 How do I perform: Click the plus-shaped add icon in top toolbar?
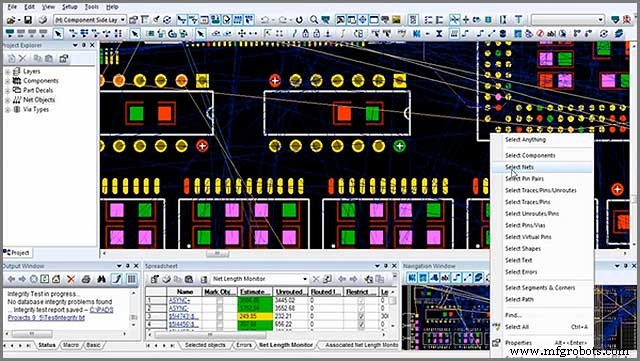point(465,19)
